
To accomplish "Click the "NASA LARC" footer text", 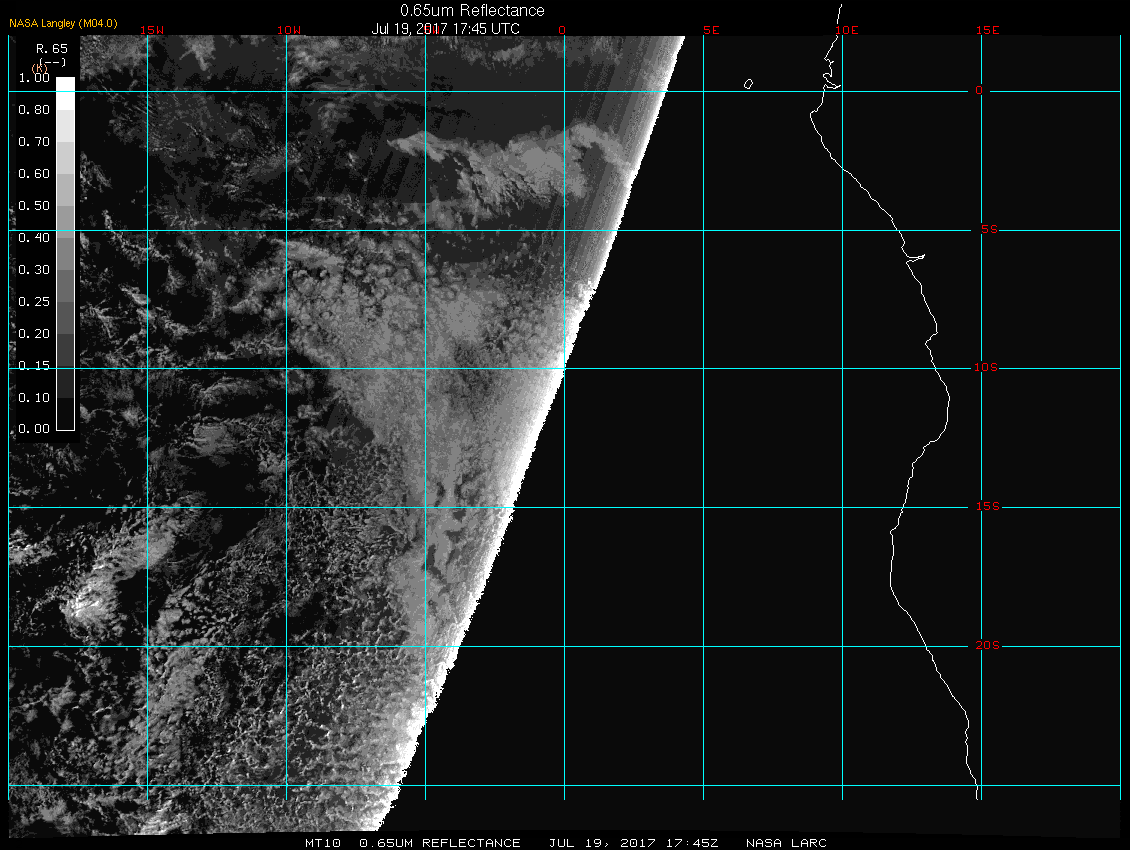I will (x=786, y=843).
